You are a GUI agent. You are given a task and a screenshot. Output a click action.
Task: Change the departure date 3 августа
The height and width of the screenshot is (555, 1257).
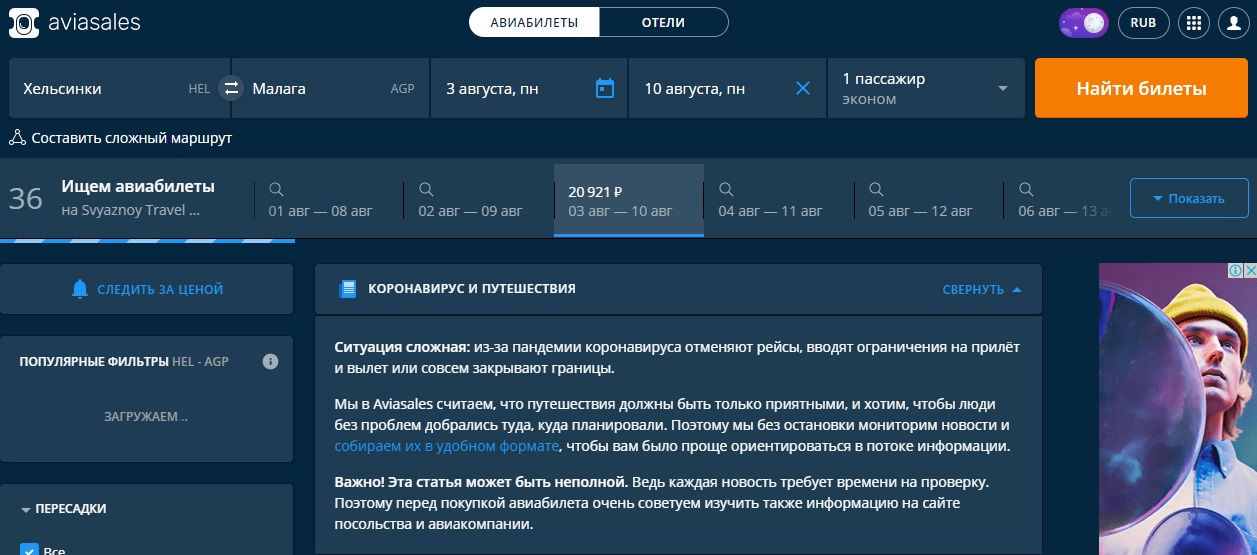pos(528,88)
